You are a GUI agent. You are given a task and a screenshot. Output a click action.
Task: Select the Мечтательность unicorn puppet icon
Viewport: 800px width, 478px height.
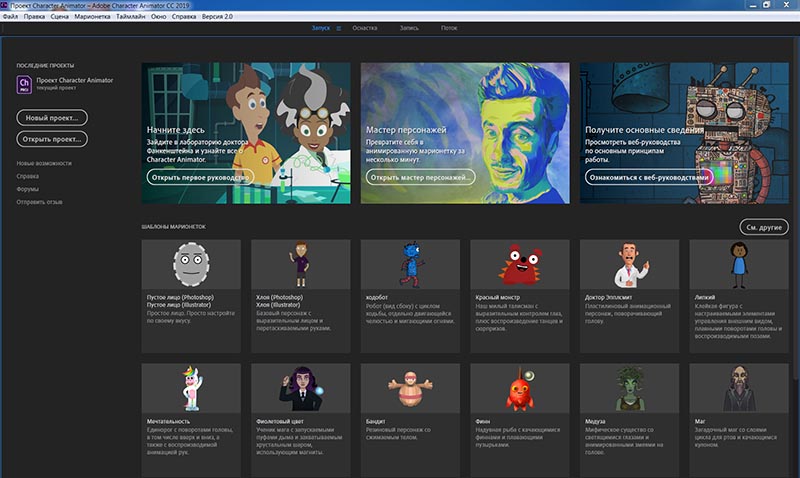(192, 388)
